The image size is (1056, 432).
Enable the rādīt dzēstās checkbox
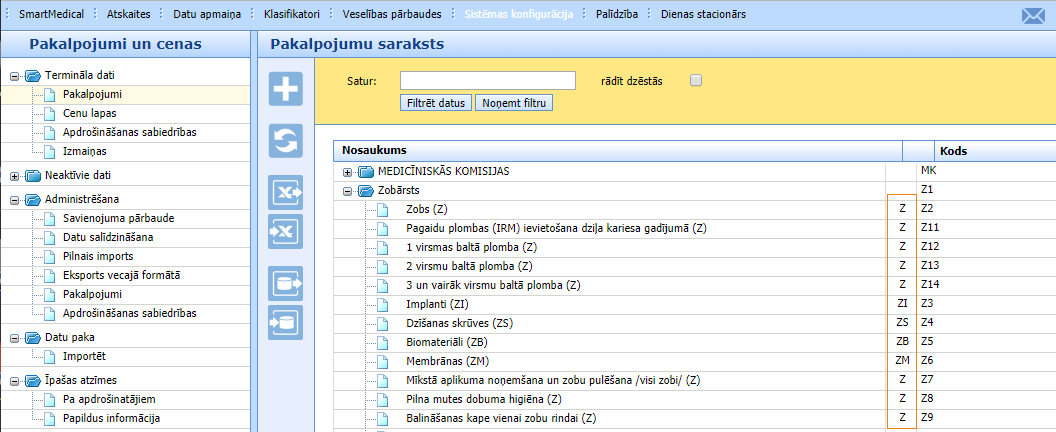coord(696,81)
